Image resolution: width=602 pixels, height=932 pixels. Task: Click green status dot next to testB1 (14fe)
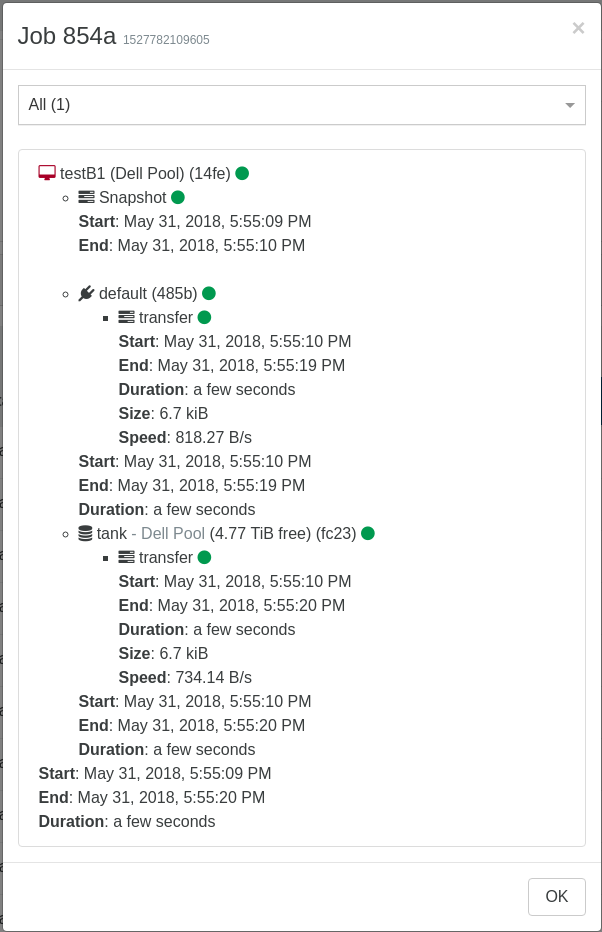click(242, 173)
